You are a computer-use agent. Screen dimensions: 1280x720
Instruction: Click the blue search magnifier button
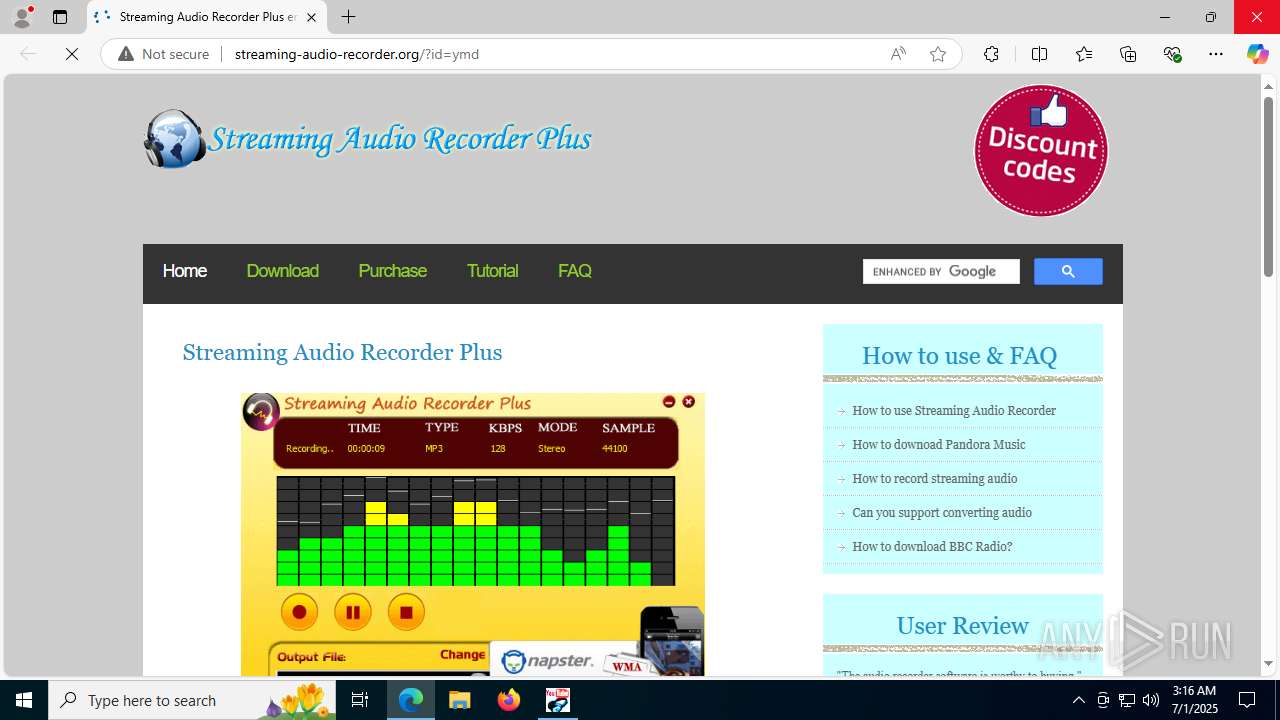(x=1068, y=271)
